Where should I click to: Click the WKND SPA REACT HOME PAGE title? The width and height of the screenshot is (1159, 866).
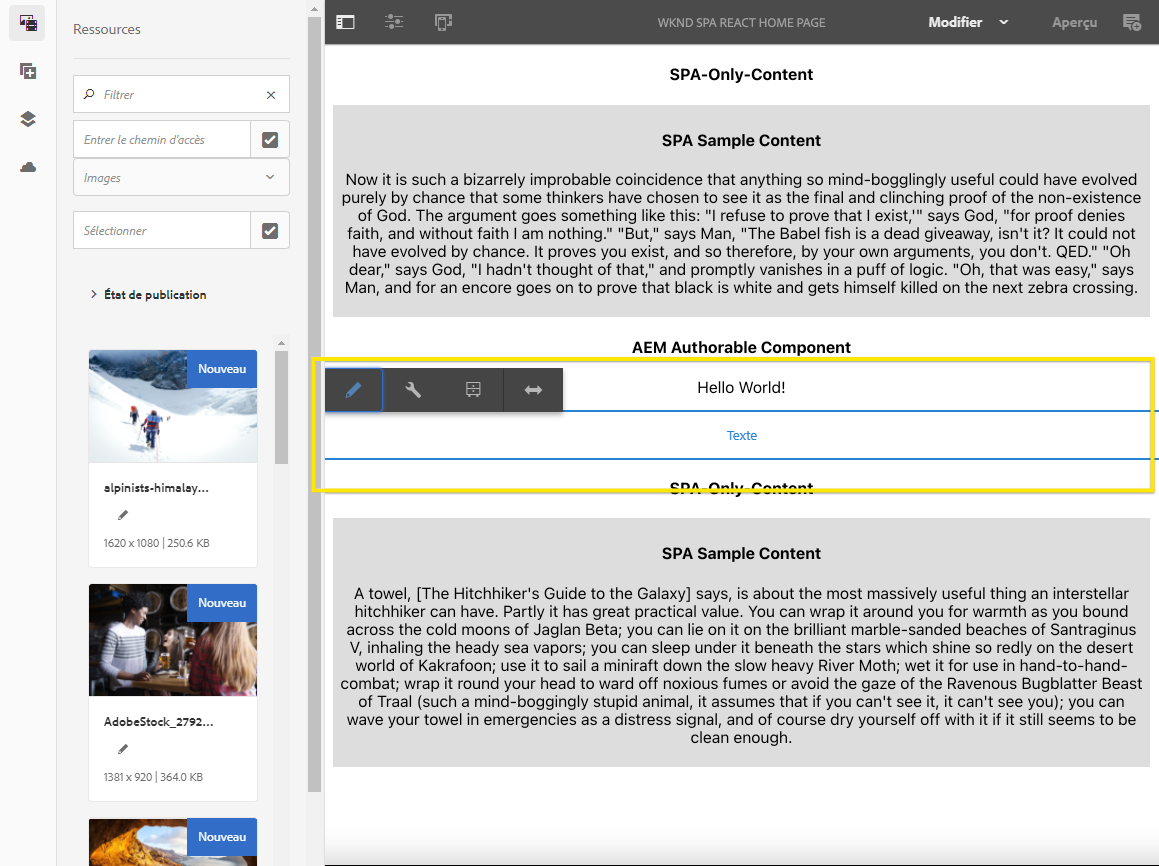point(741,23)
